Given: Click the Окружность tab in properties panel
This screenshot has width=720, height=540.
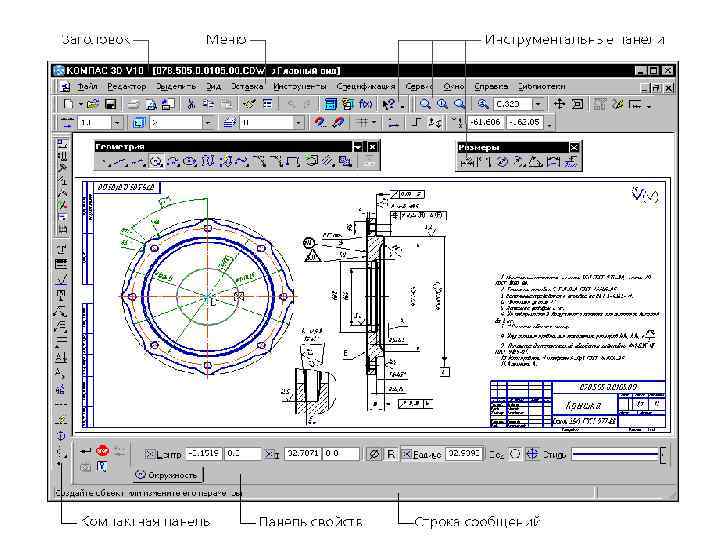Looking at the screenshot, I should (x=168, y=475).
